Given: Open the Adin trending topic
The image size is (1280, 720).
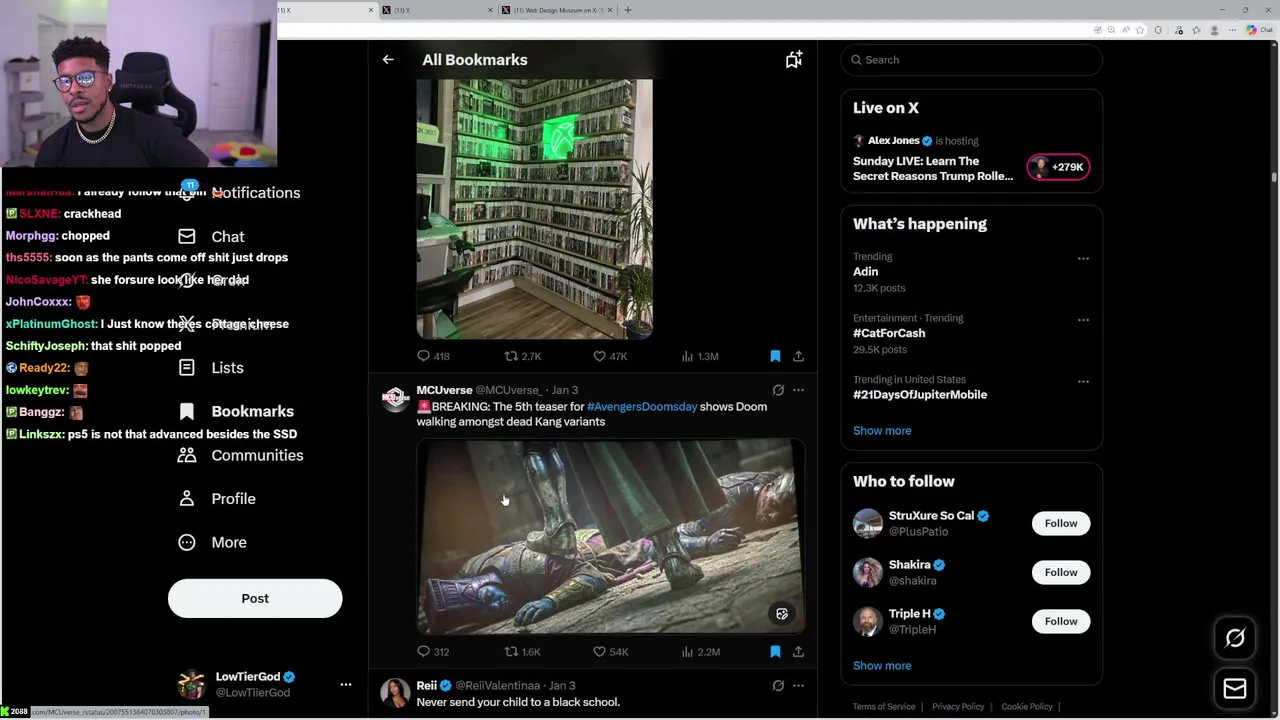Looking at the screenshot, I should [865, 272].
